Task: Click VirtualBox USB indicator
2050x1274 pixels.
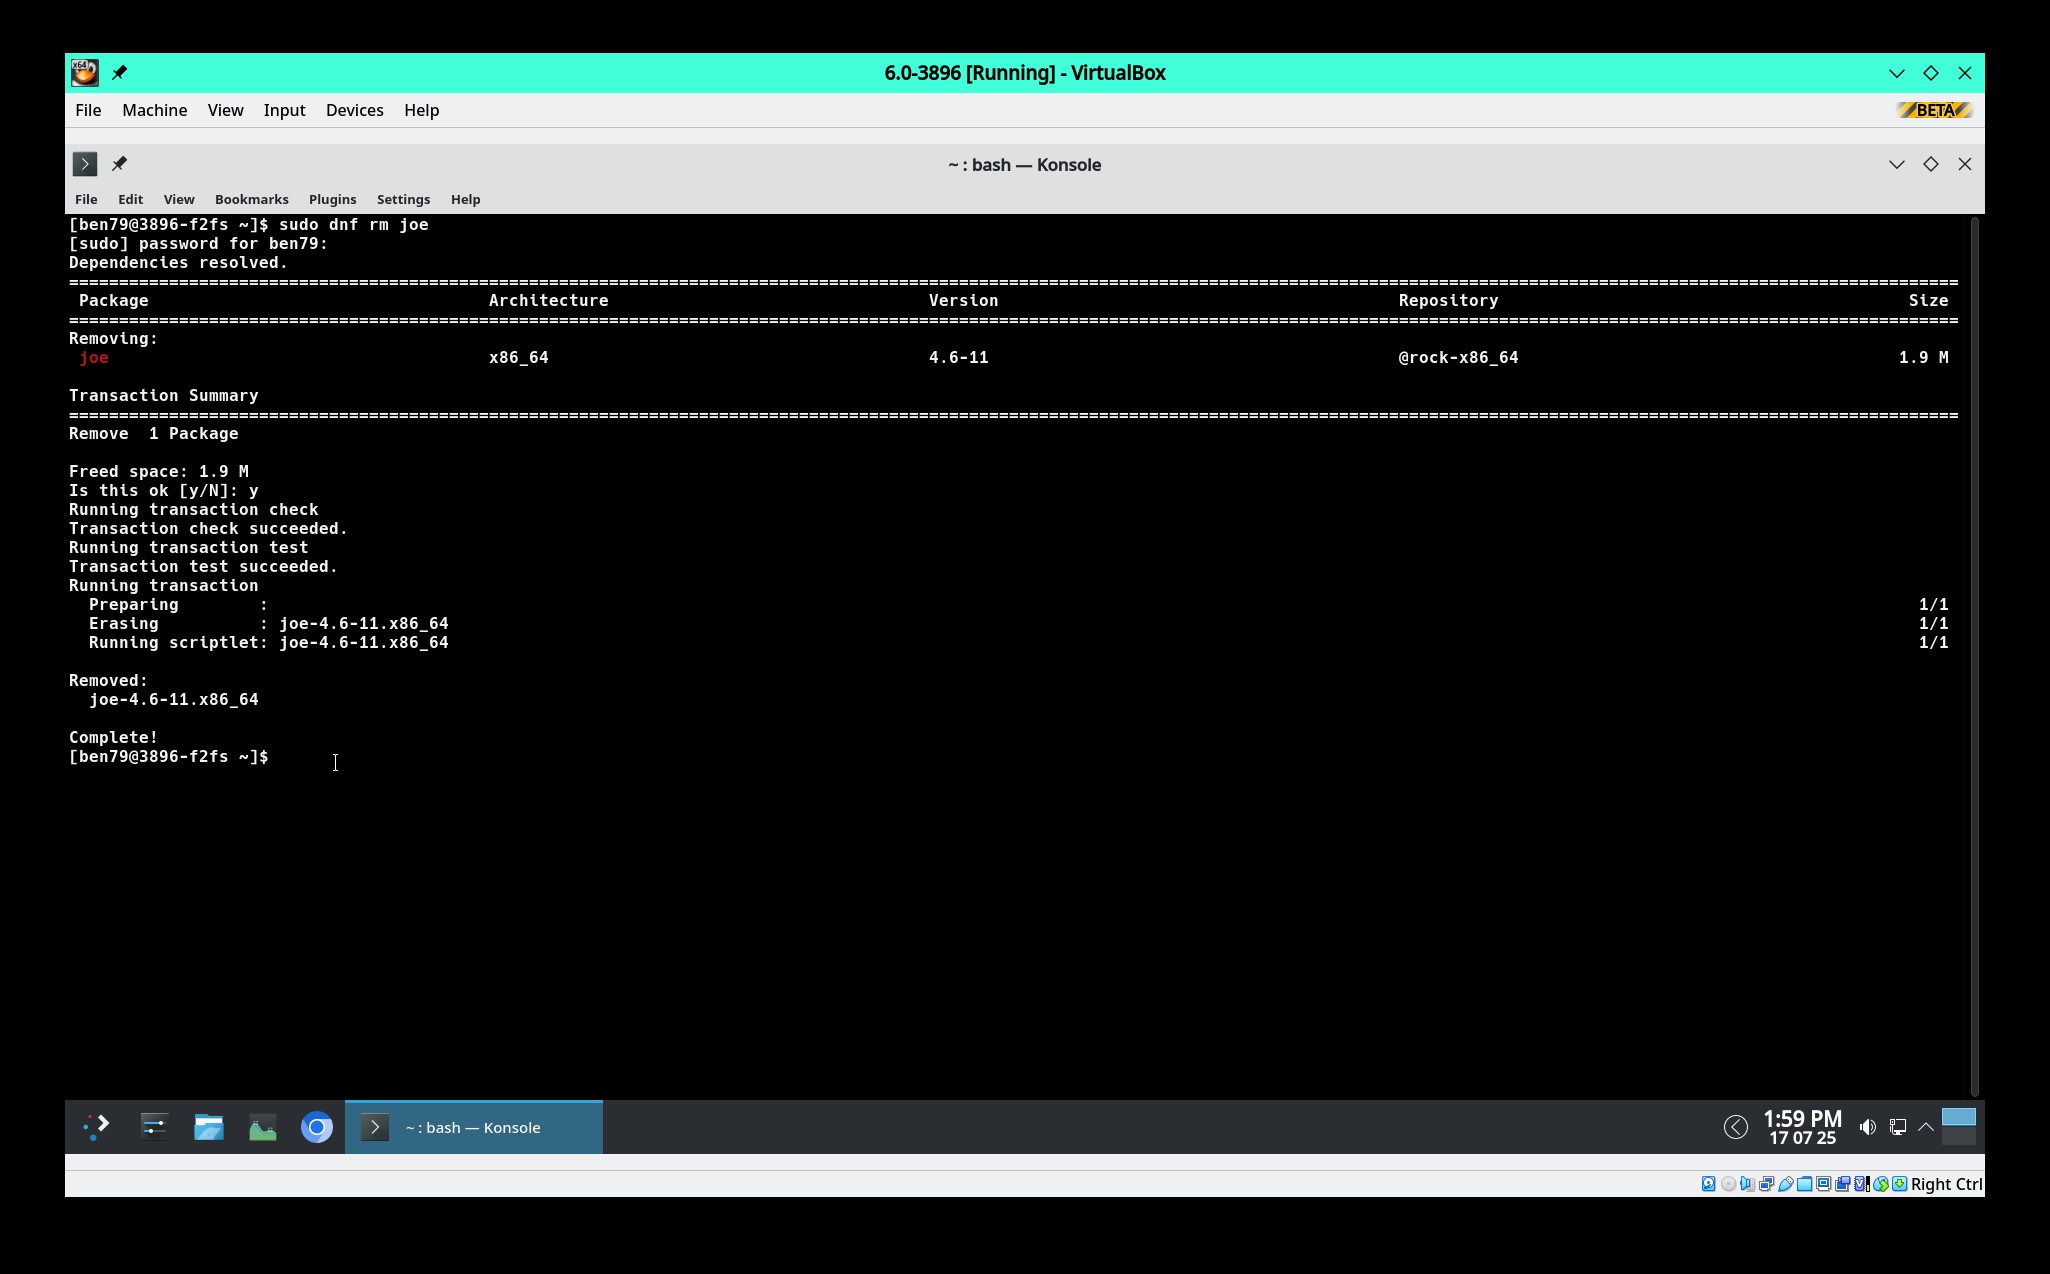Action: [1785, 1184]
